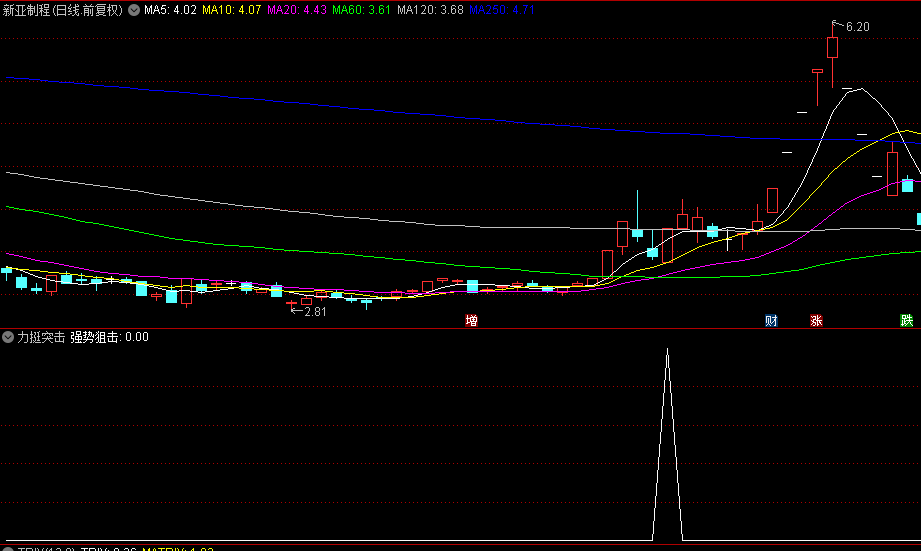The width and height of the screenshot is (921, 551).
Task: Click the 增 event marker
Action: (x=471, y=320)
